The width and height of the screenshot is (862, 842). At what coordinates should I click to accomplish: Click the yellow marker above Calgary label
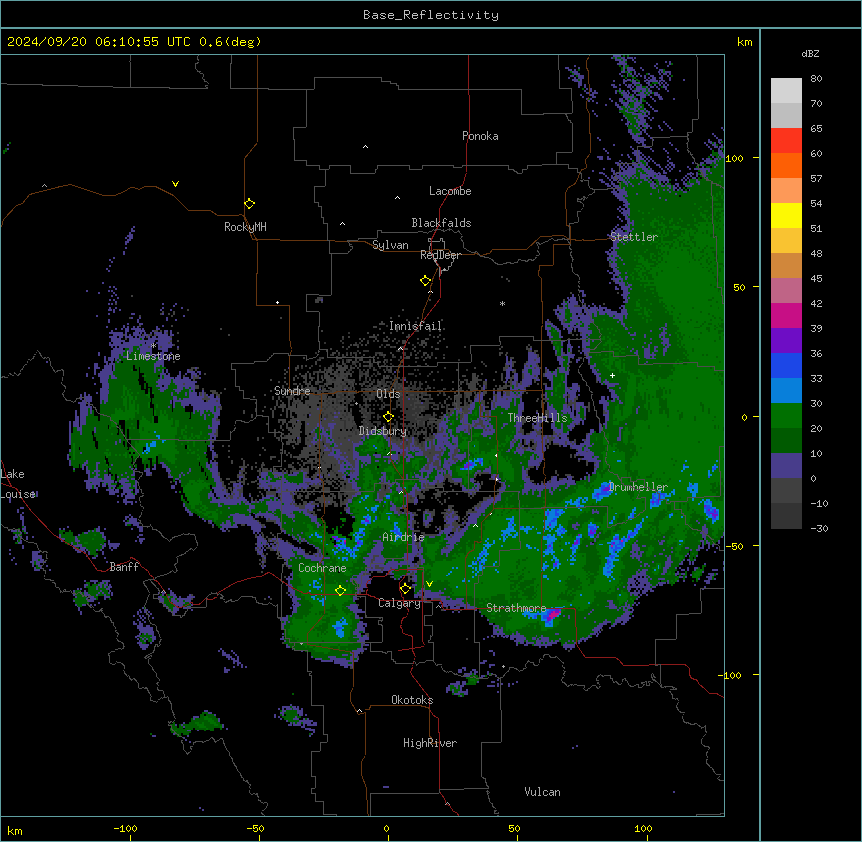click(x=405, y=589)
